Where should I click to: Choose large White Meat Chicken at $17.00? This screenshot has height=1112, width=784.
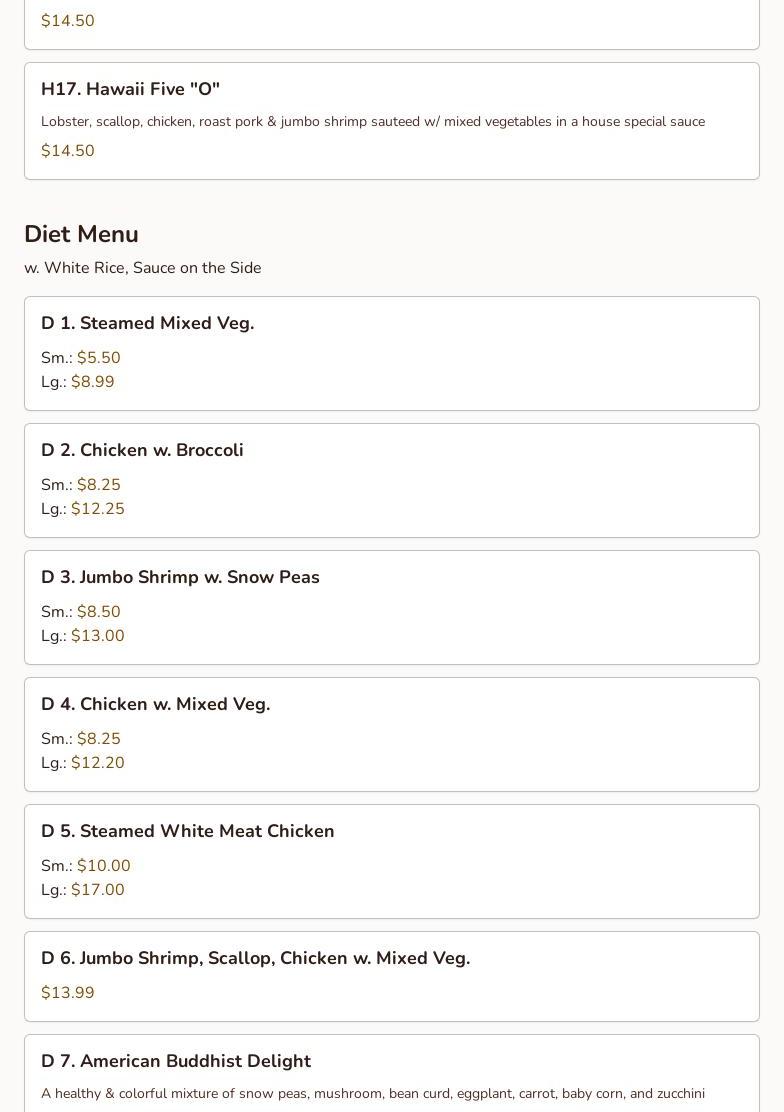(83, 889)
